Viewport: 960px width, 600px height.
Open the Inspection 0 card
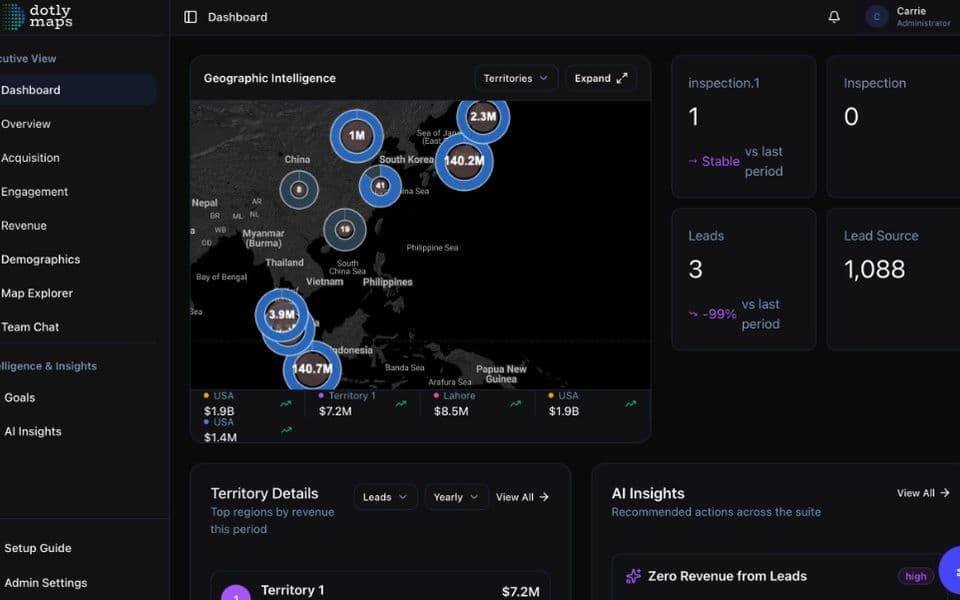tap(893, 127)
